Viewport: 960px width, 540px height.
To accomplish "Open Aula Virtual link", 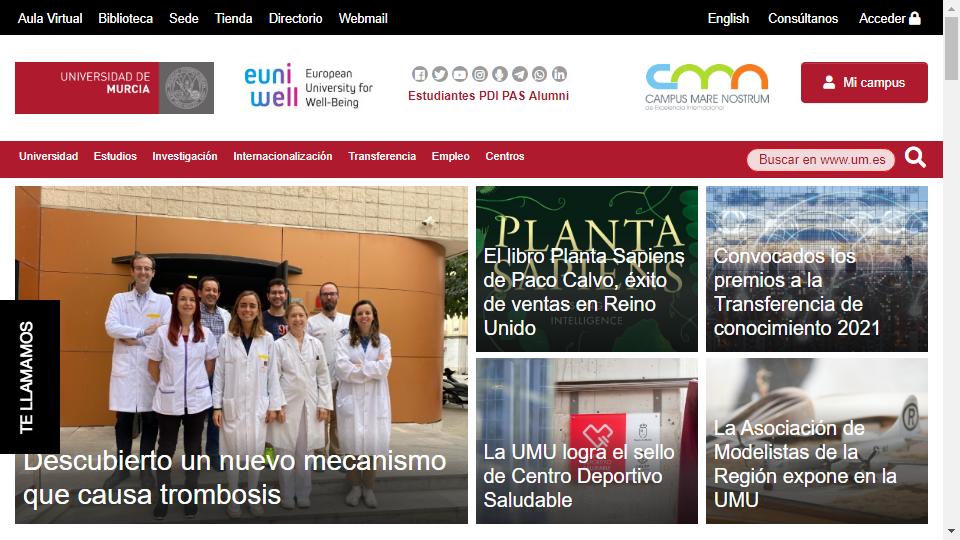I will 50,18.
